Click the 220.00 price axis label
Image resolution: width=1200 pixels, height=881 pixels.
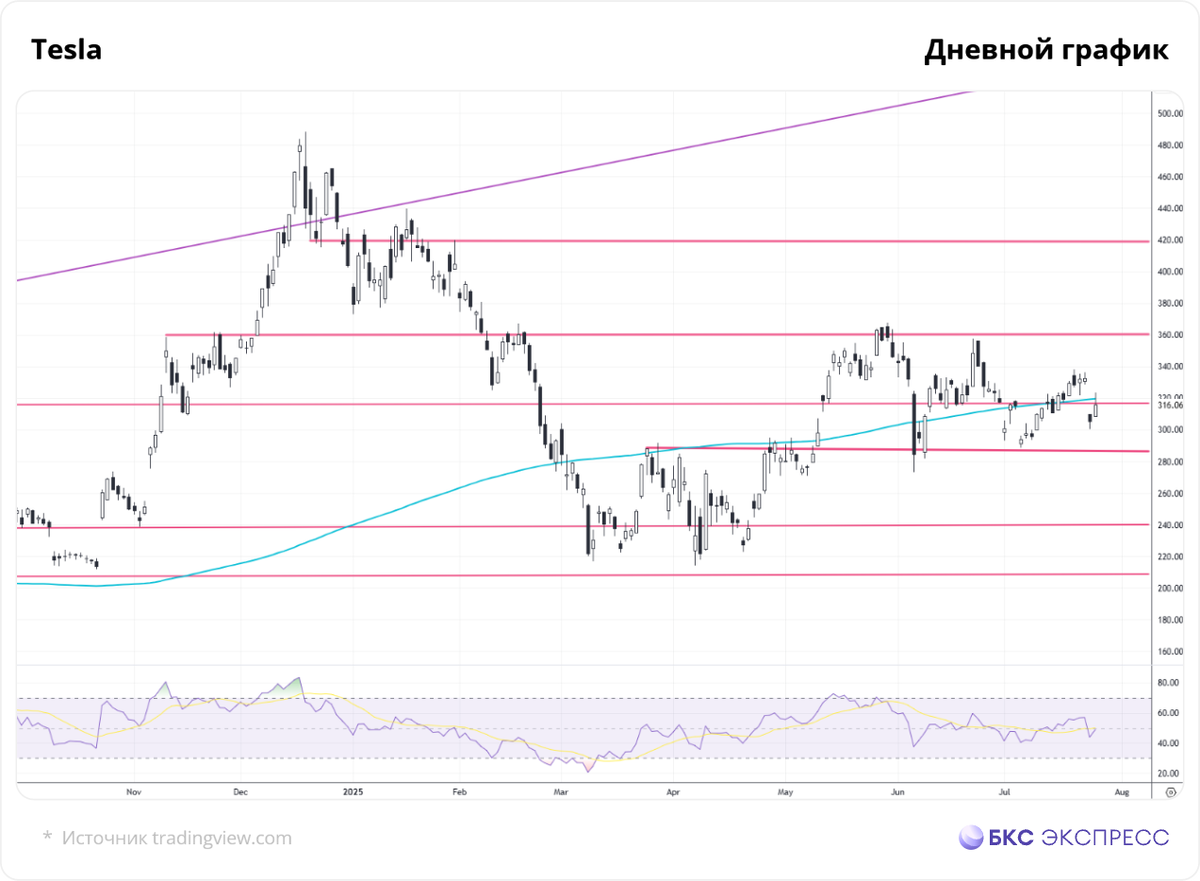click(x=1170, y=557)
